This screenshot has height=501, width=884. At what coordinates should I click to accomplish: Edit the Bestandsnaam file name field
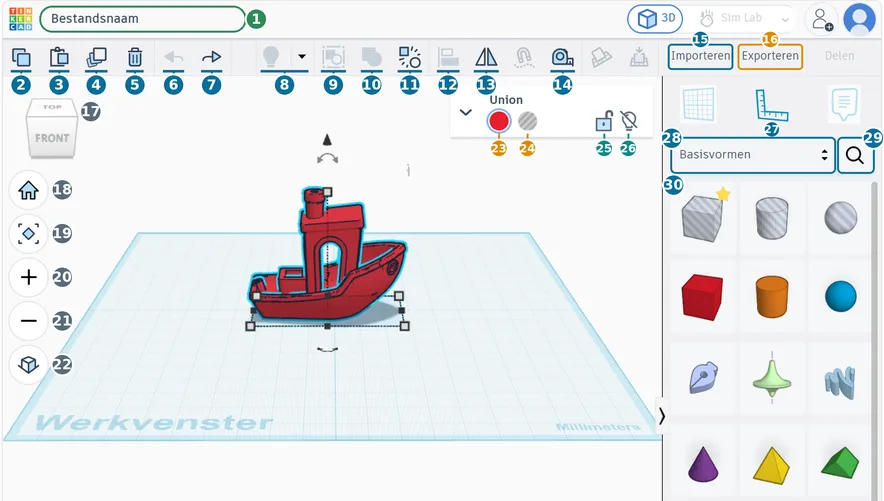coord(143,19)
